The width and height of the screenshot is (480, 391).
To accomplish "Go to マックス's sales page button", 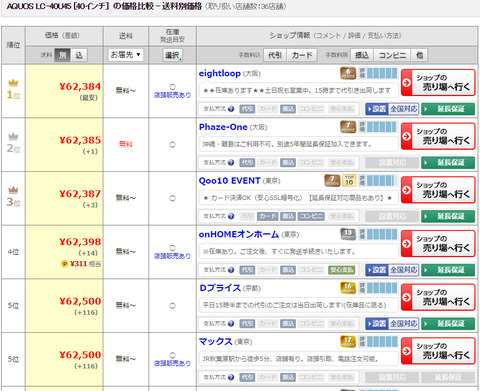I will coord(438,351).
